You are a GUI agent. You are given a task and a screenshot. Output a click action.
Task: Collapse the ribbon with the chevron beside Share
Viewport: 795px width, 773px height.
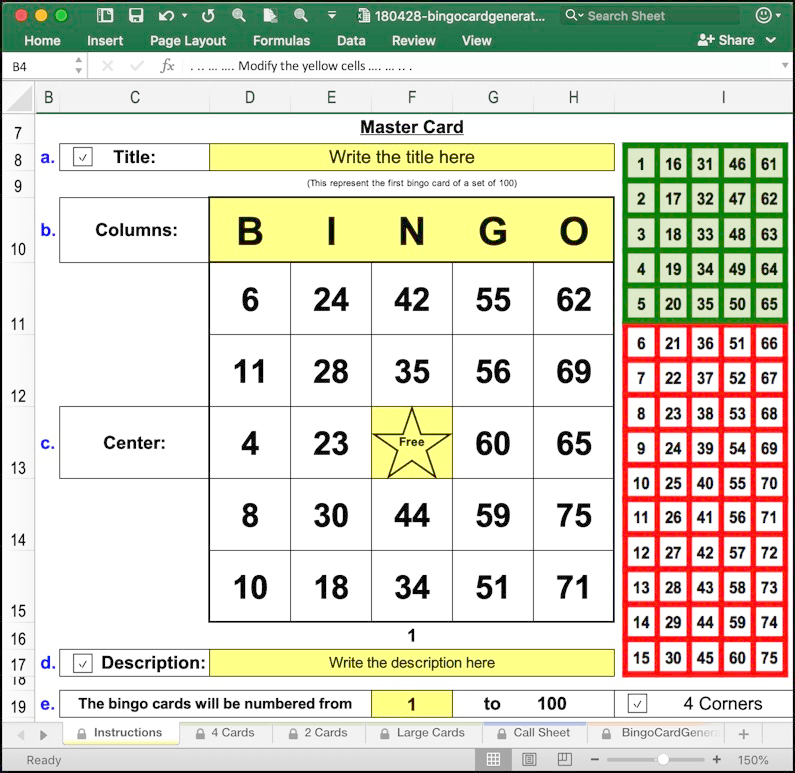pos(771,40)
